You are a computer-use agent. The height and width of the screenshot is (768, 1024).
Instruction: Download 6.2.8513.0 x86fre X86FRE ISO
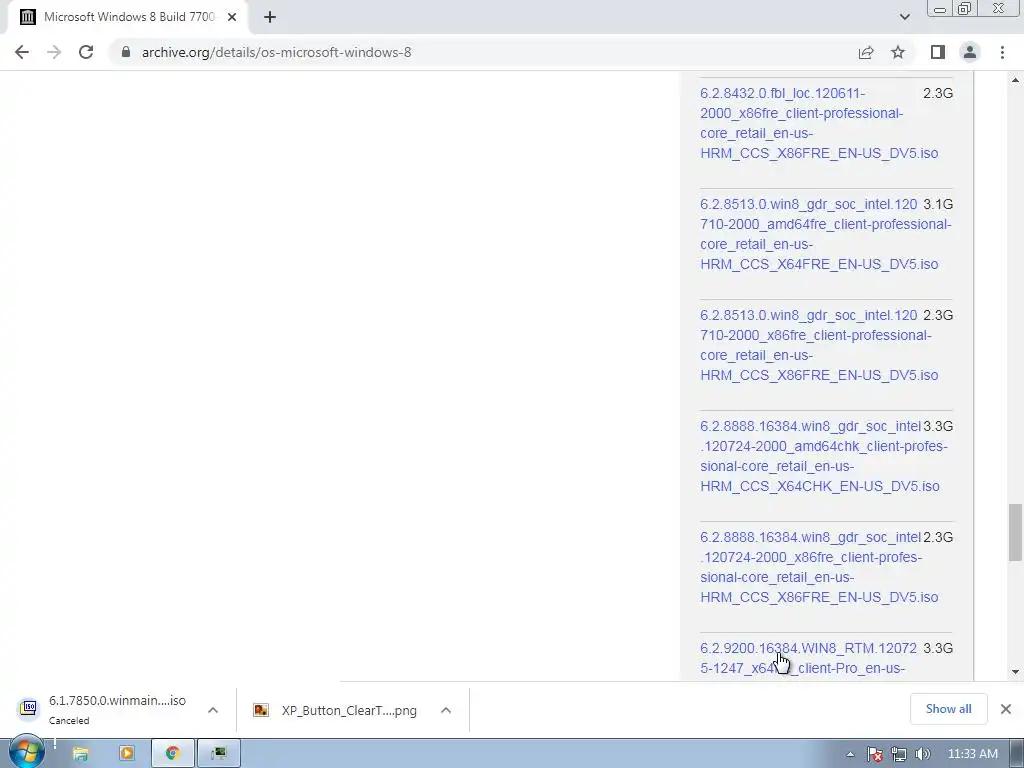click(819, 345)
